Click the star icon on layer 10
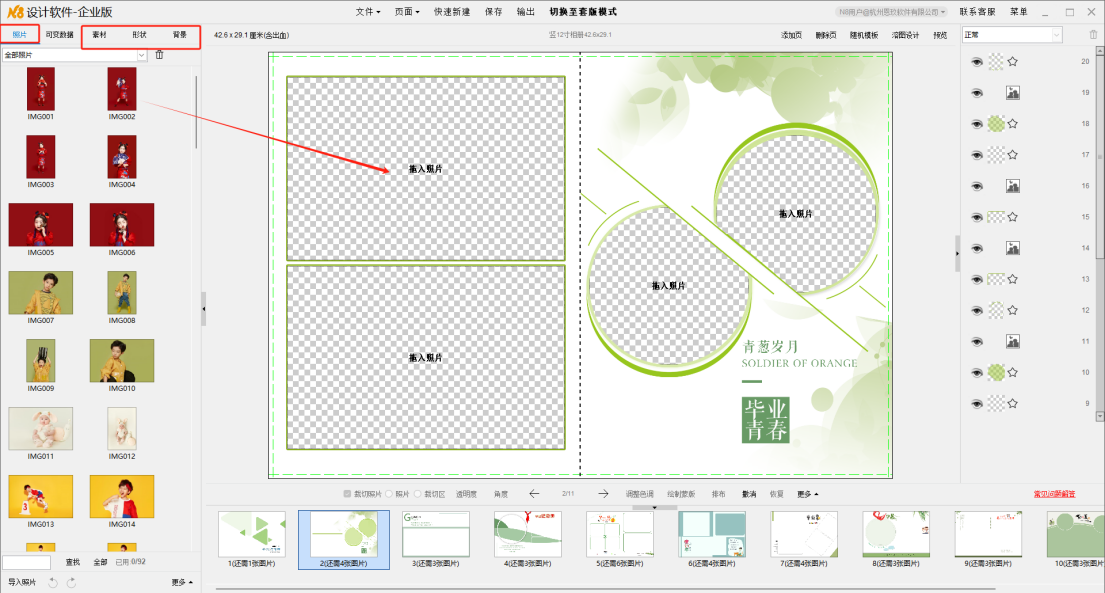Viewport: 1105px width, 593px height. [x=1013, y=372]
